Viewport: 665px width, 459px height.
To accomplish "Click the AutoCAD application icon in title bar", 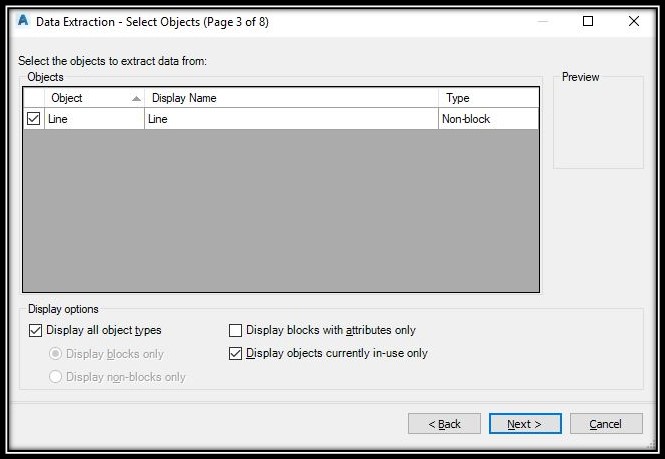I will pos(23,20).
